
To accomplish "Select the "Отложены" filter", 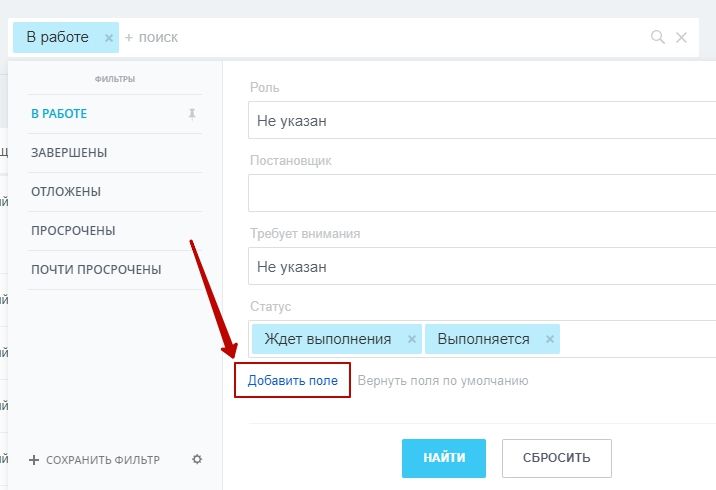I will pyautogui.click(x=66, y=192).
